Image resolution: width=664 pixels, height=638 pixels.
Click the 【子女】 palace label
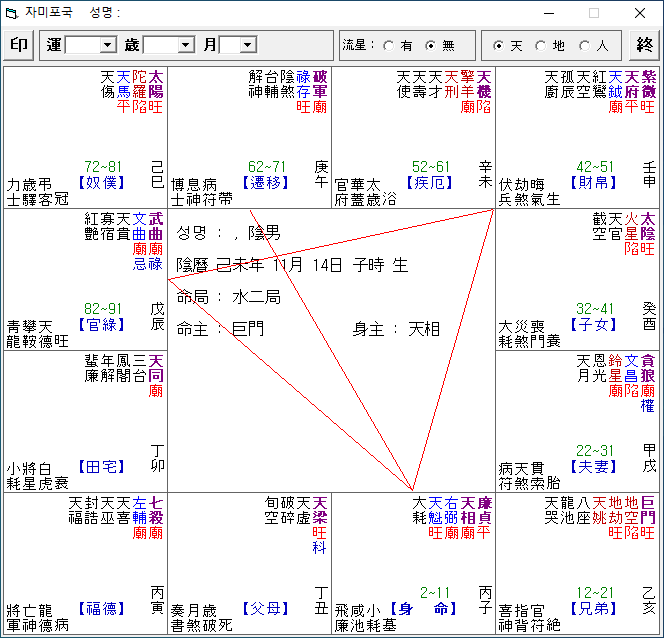(593, 325)
